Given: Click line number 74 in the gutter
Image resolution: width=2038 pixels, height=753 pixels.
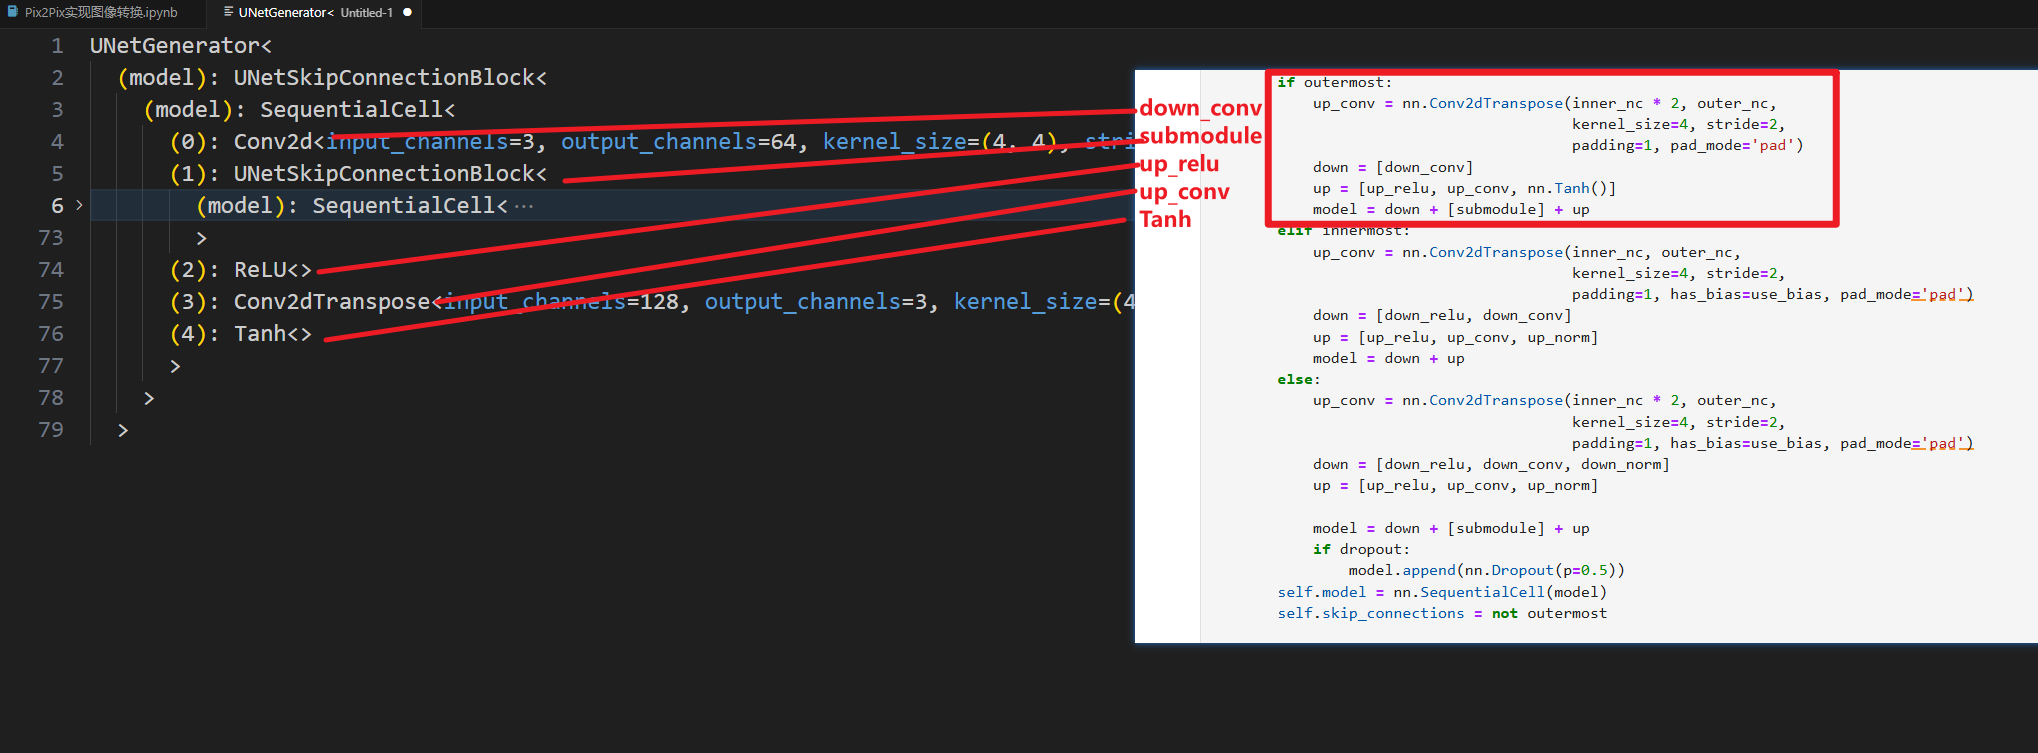Looking at the screenshot, I should tap(50, 270).
